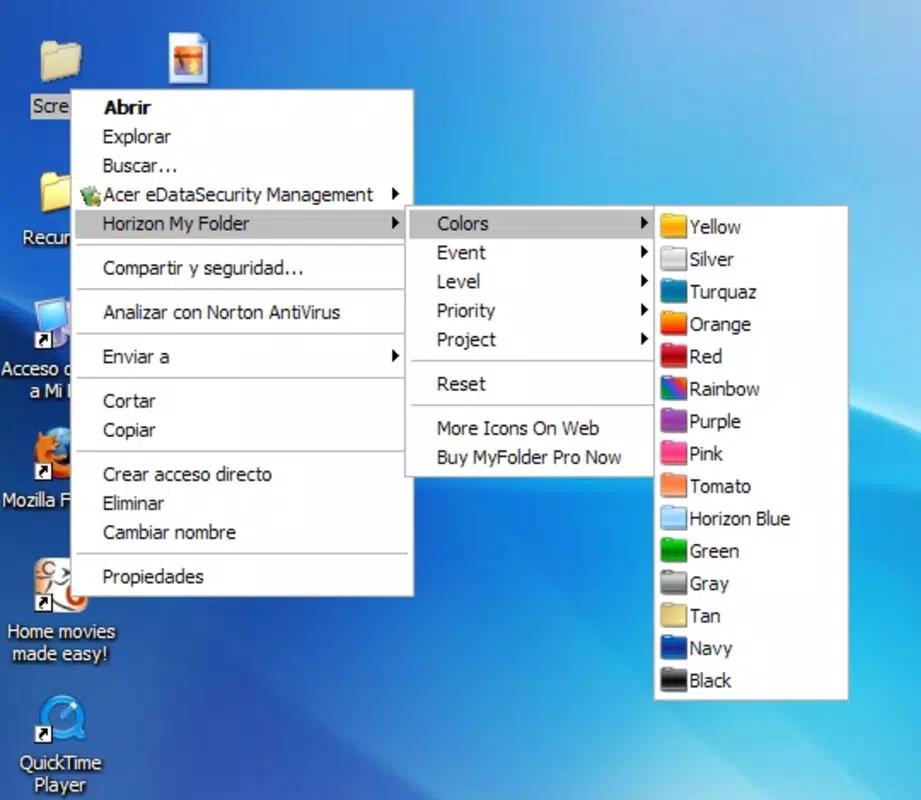
Task: Pick the Silver folder icon
Action: 673,259
